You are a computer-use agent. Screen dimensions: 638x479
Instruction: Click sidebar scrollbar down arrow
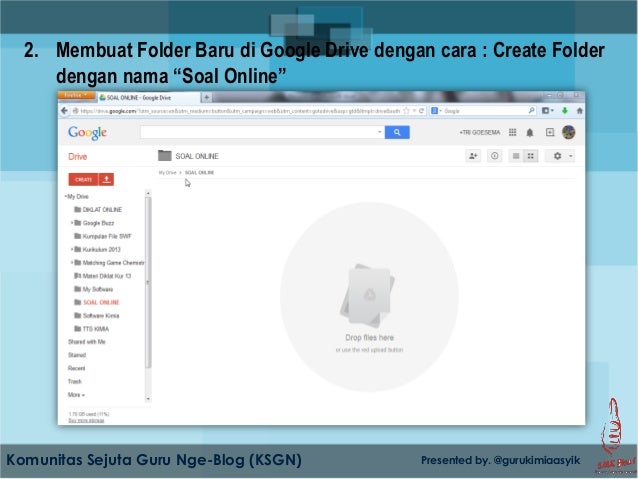[148, 399]
